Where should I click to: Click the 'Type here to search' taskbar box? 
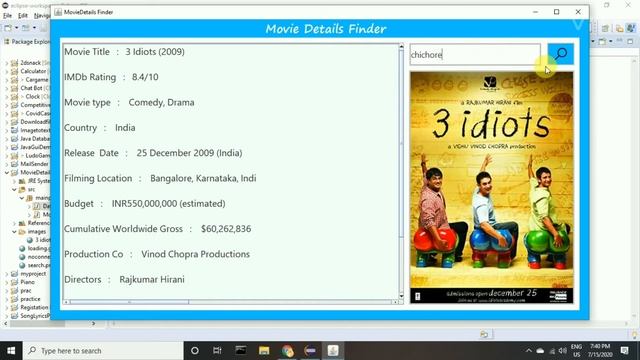pyautogui.click(x=103, y=351)
